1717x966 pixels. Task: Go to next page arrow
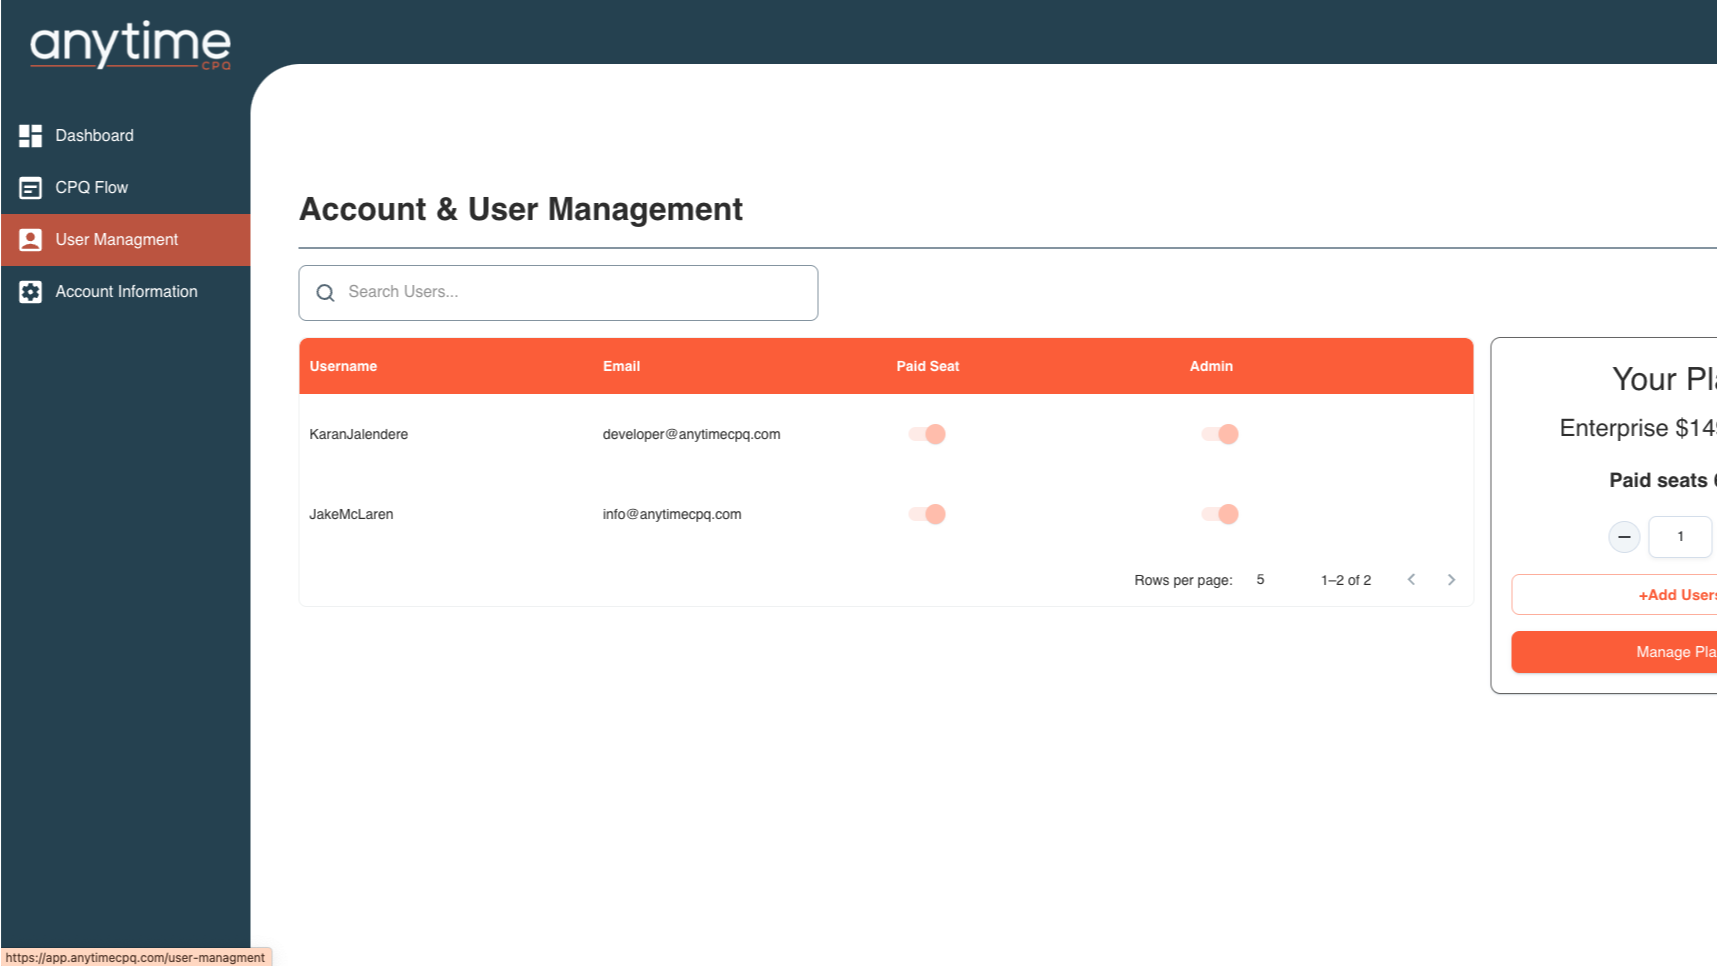click(1451, 580)
